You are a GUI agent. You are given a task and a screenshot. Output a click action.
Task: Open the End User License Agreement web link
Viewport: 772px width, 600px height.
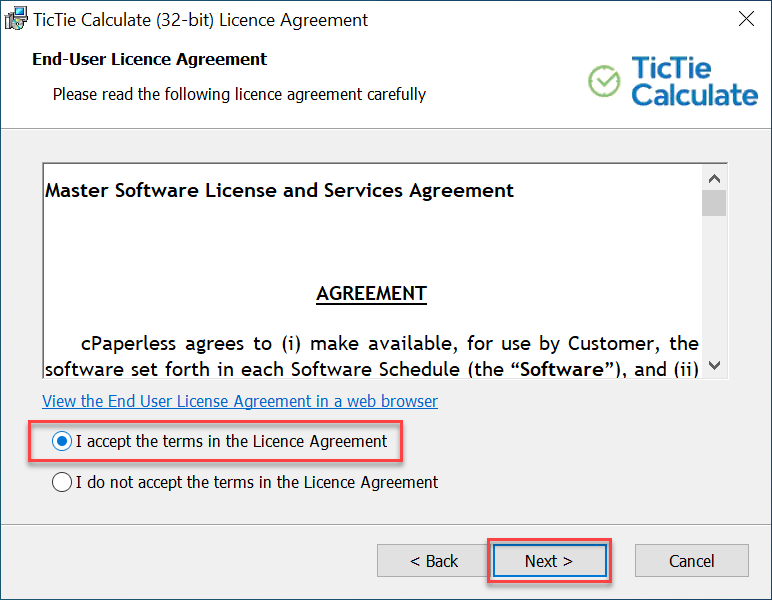pos(240,401)
